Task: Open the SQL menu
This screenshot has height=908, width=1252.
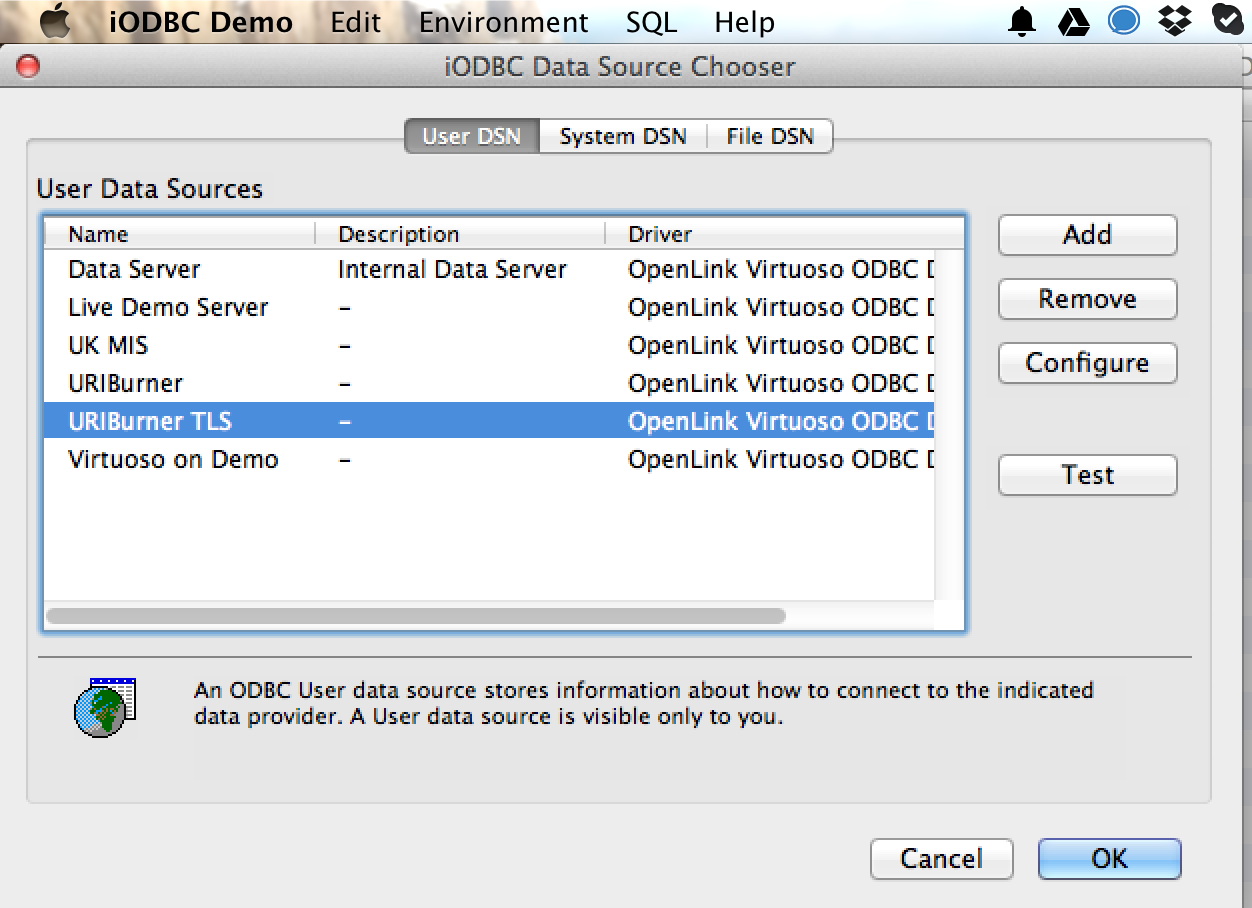Action: point(651,22)
